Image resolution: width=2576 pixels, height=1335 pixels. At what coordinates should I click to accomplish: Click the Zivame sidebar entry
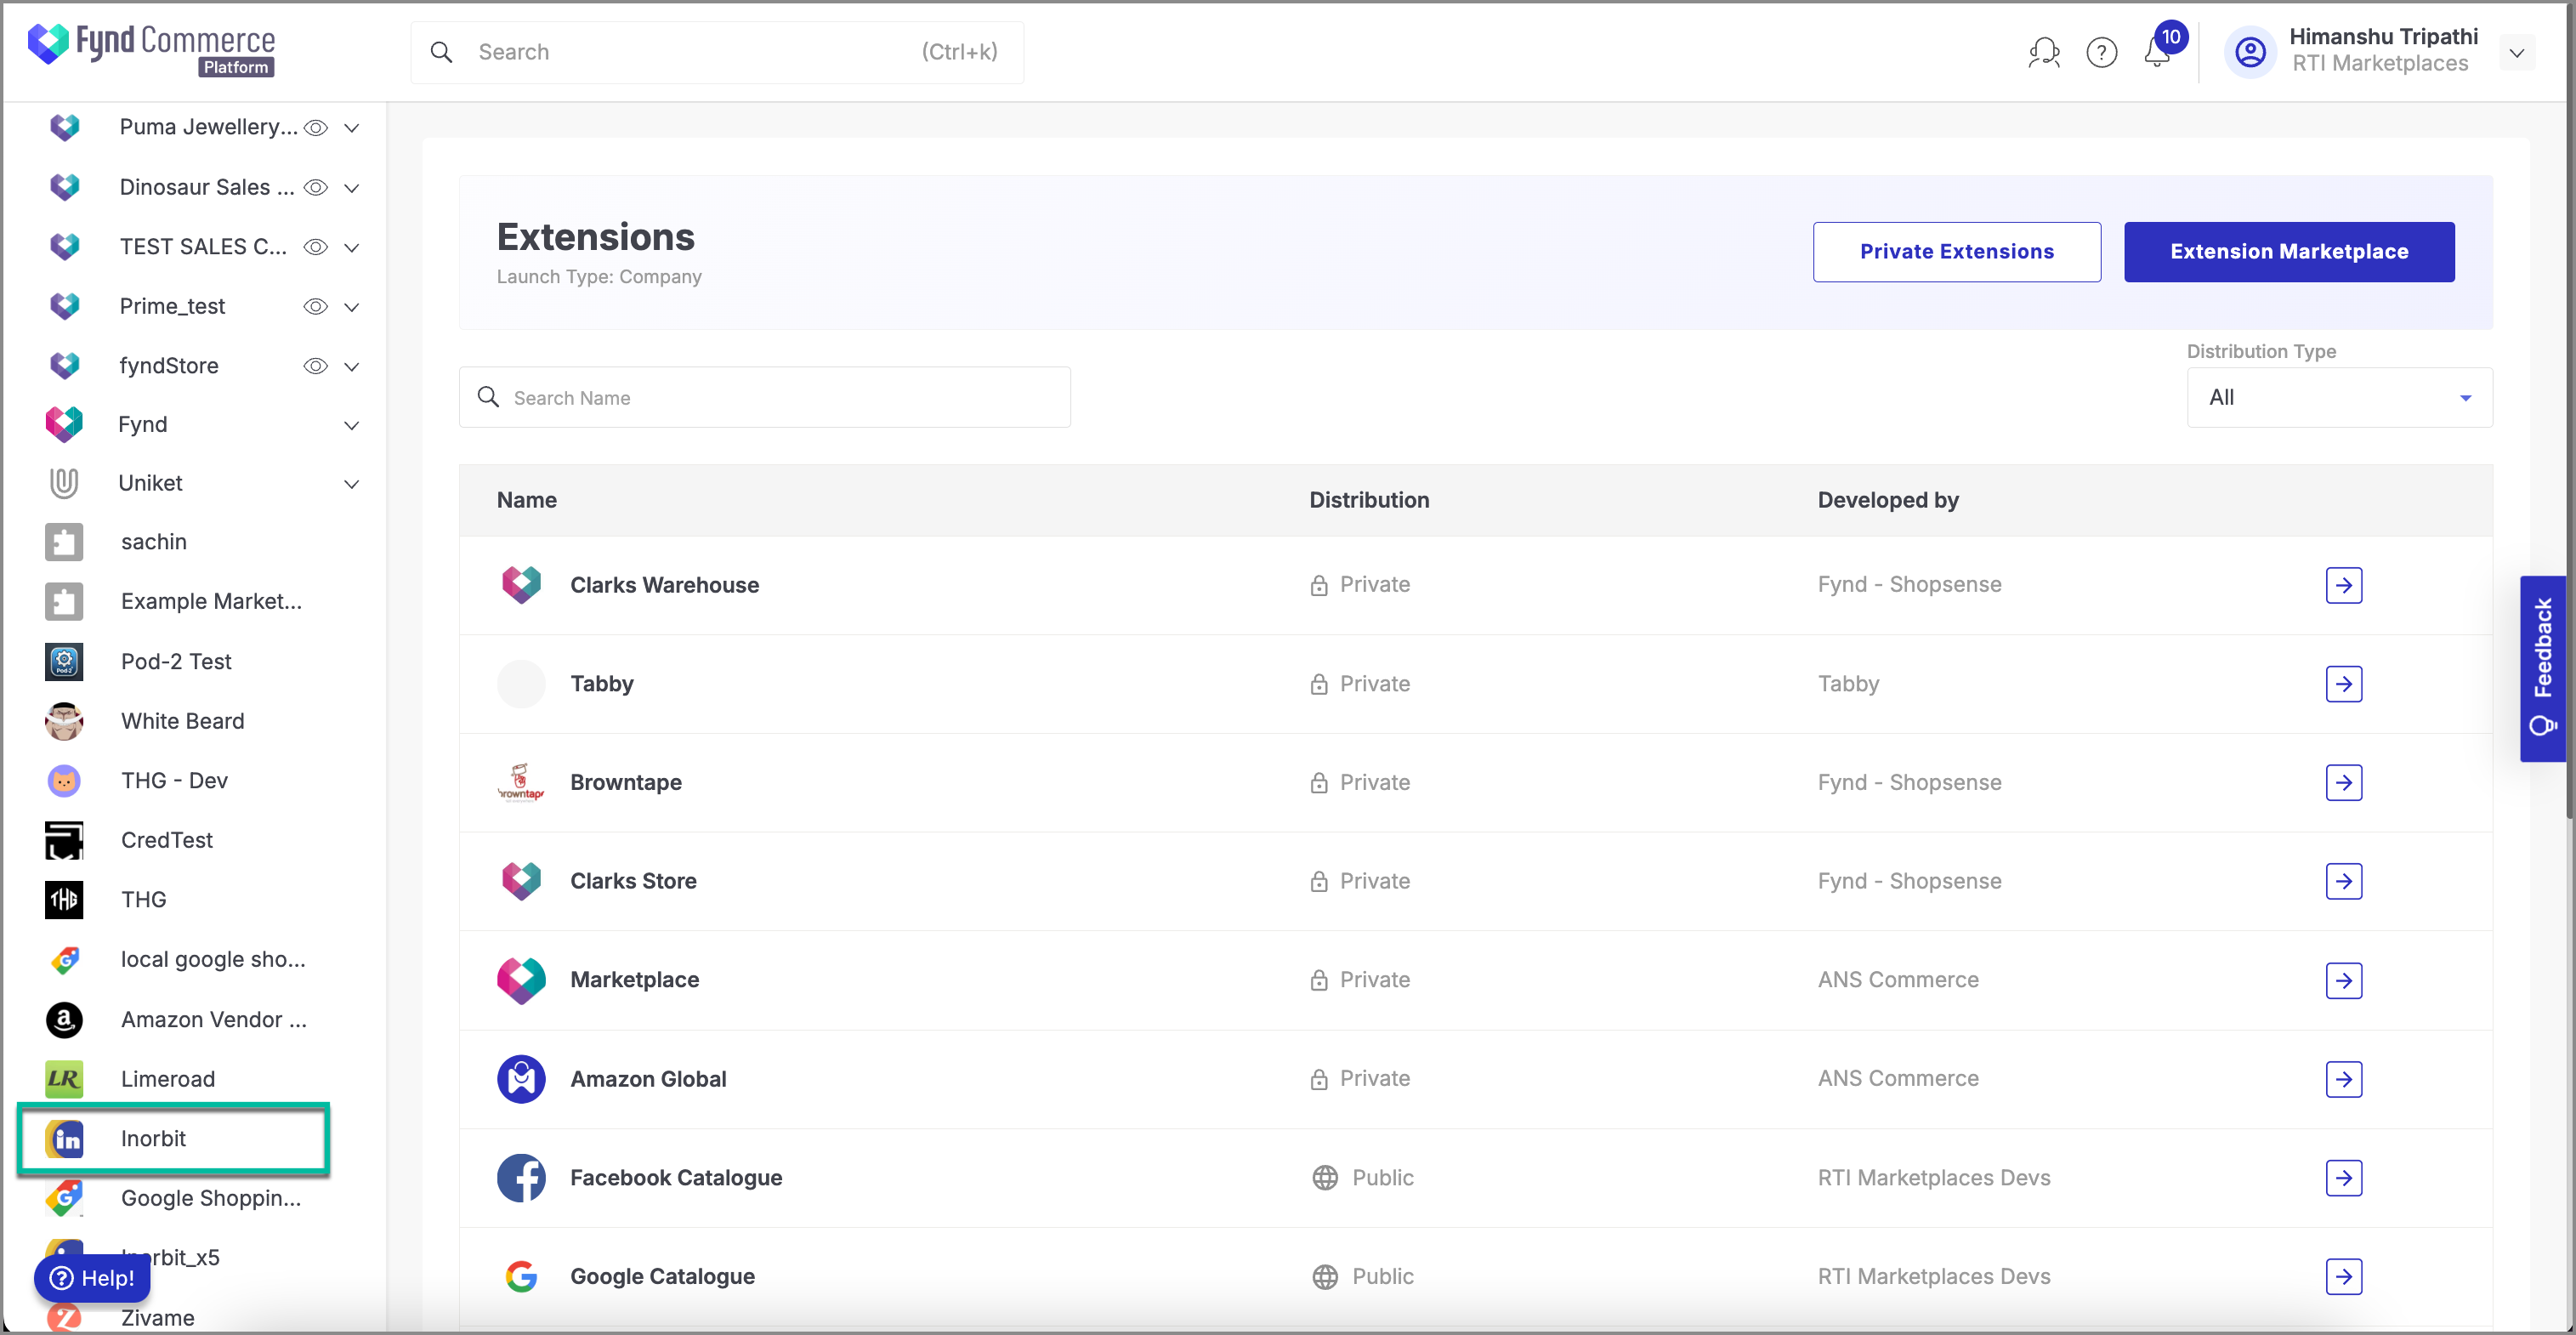(157, 1317)
